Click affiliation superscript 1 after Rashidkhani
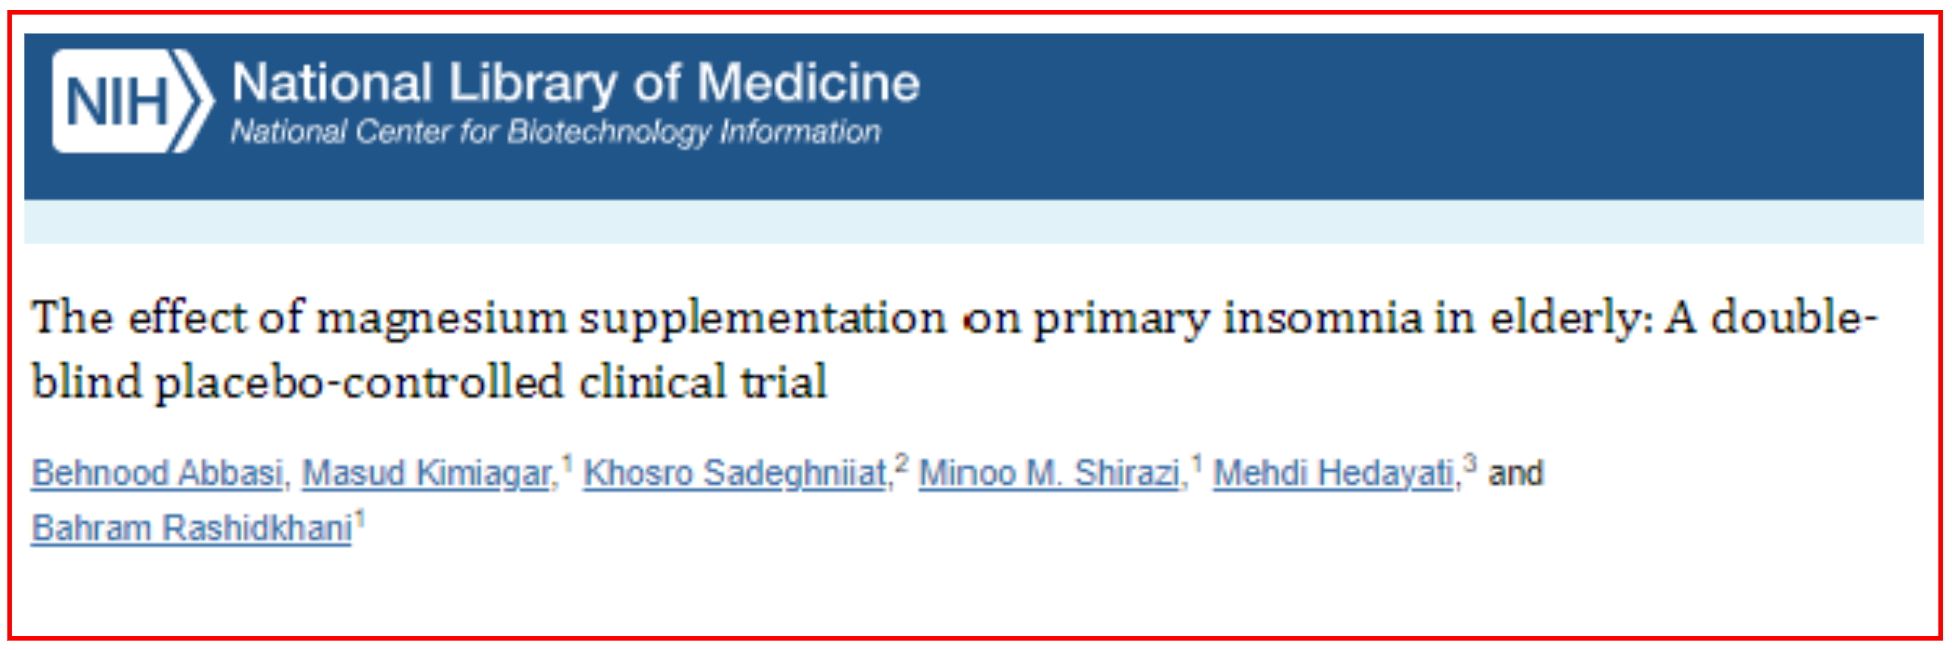The height and width of the screenshot is (650, 1952). pyautogui.click(x=360, y=519)
